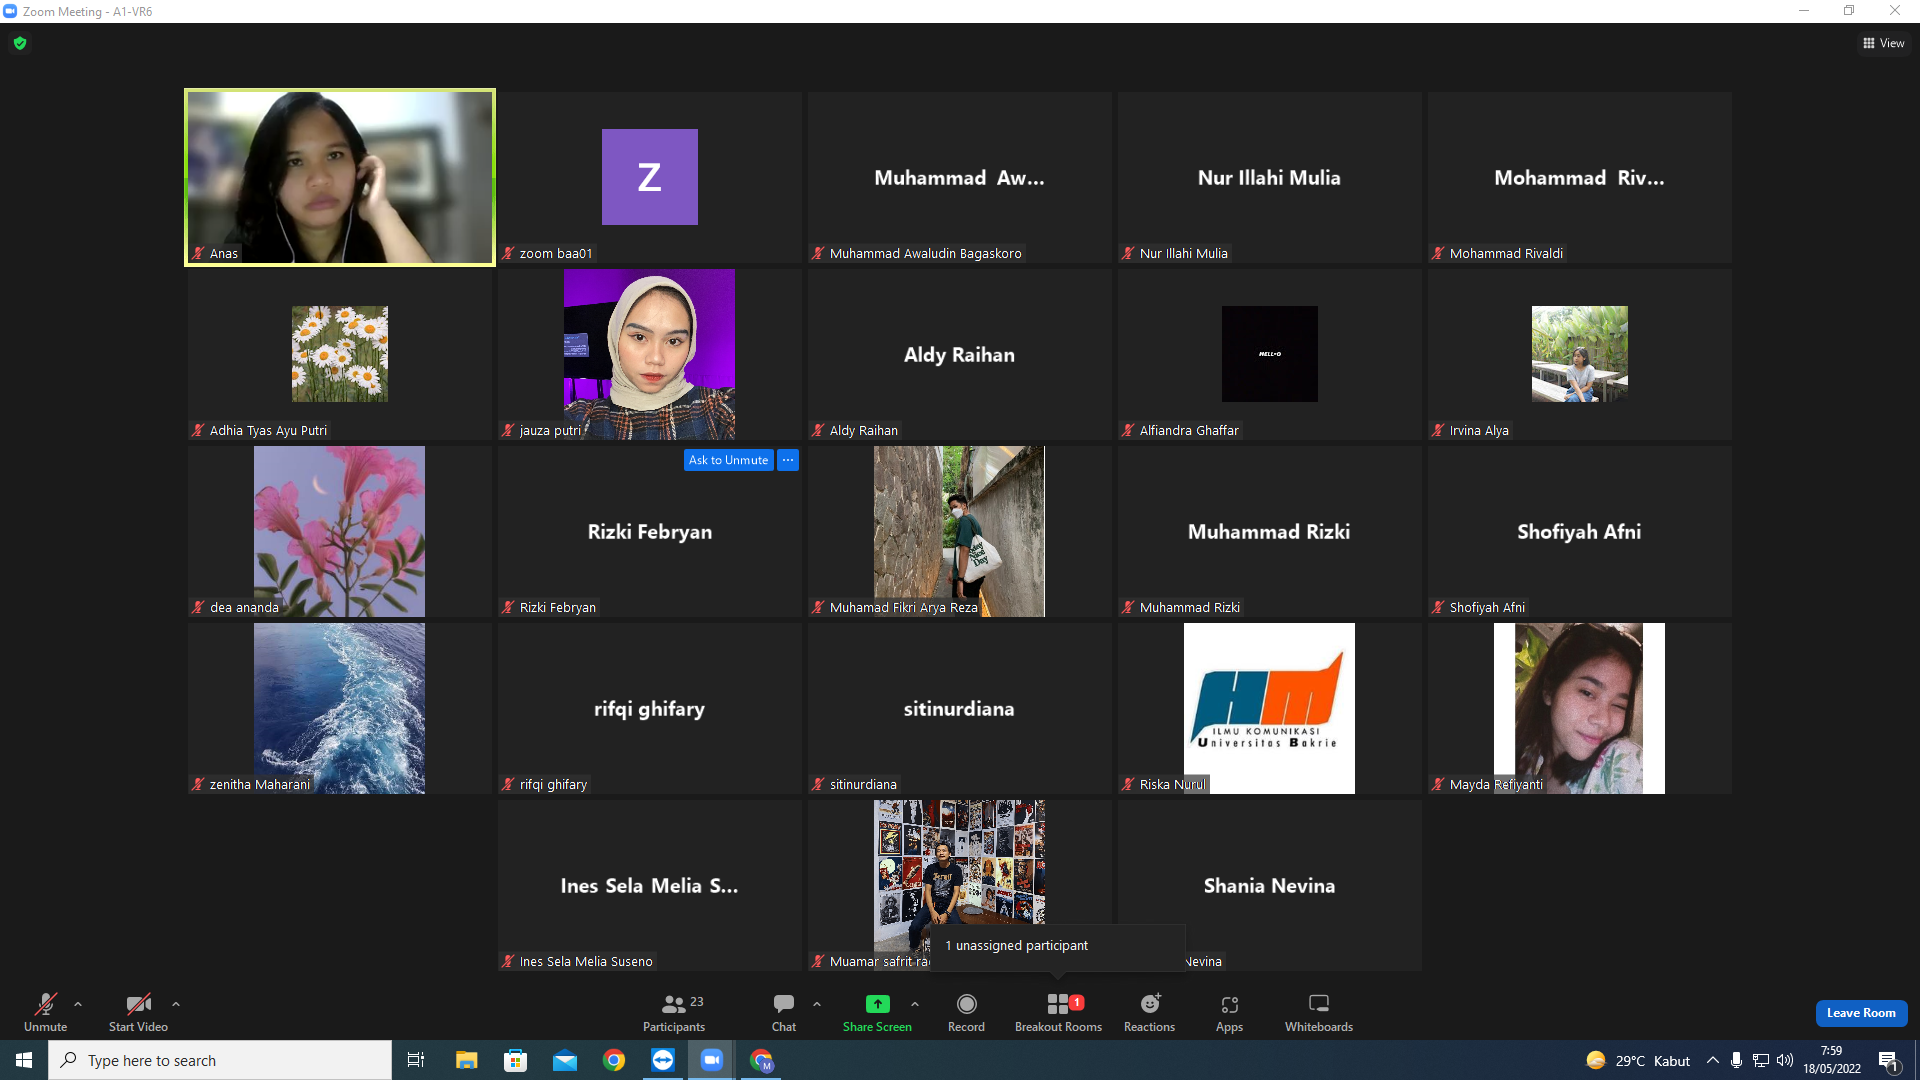Click the Leave Room button
Image resolution: width=1920 pixels, height=1080 pixels.
click(1861, 1013)
